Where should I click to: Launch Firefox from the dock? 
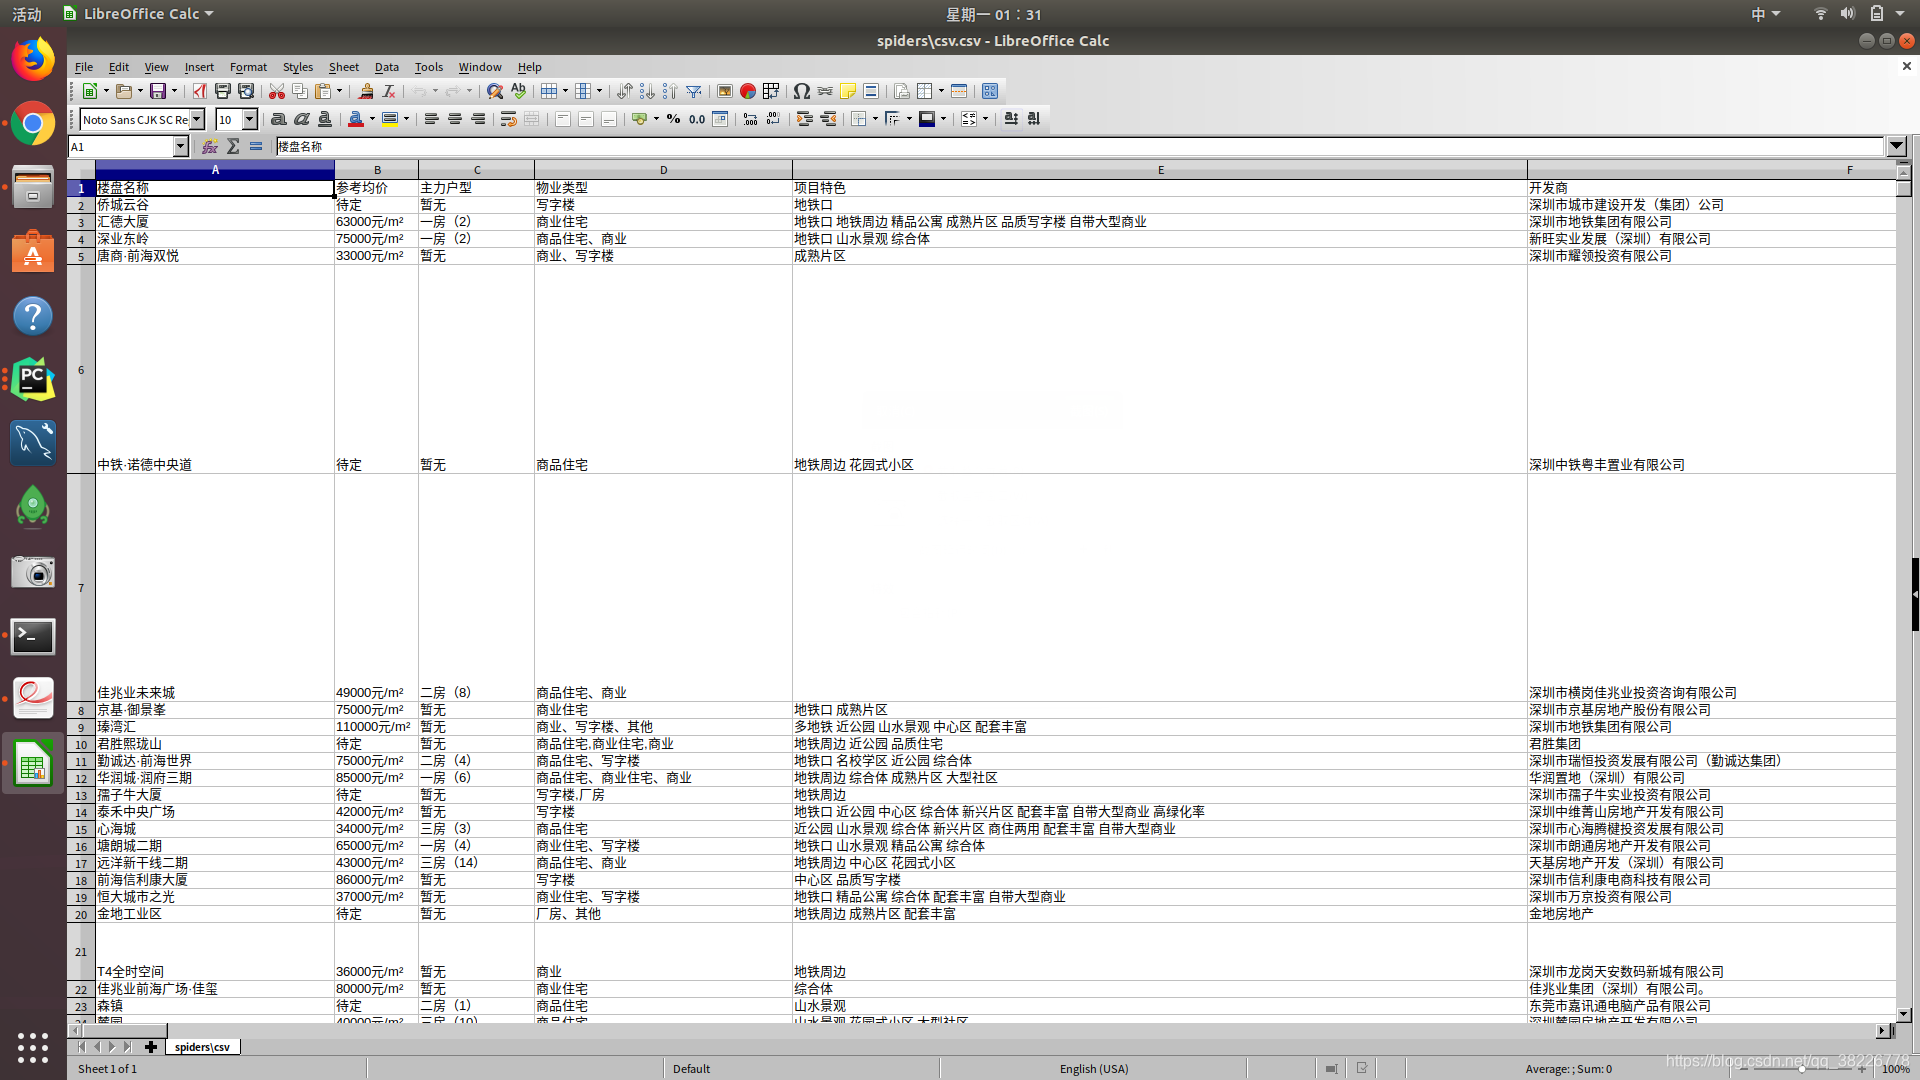point(33,60)
